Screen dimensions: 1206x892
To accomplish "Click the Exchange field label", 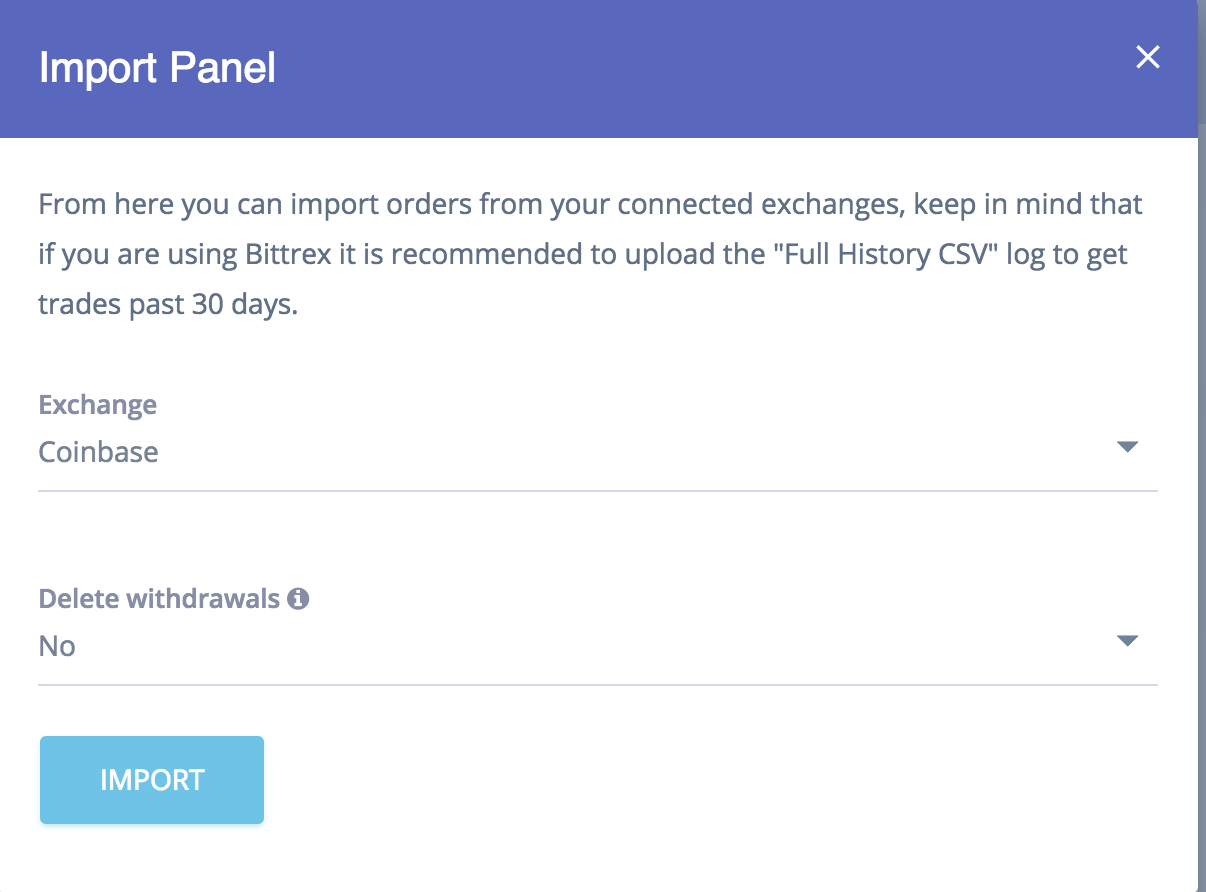I will (x=97, y=405).
